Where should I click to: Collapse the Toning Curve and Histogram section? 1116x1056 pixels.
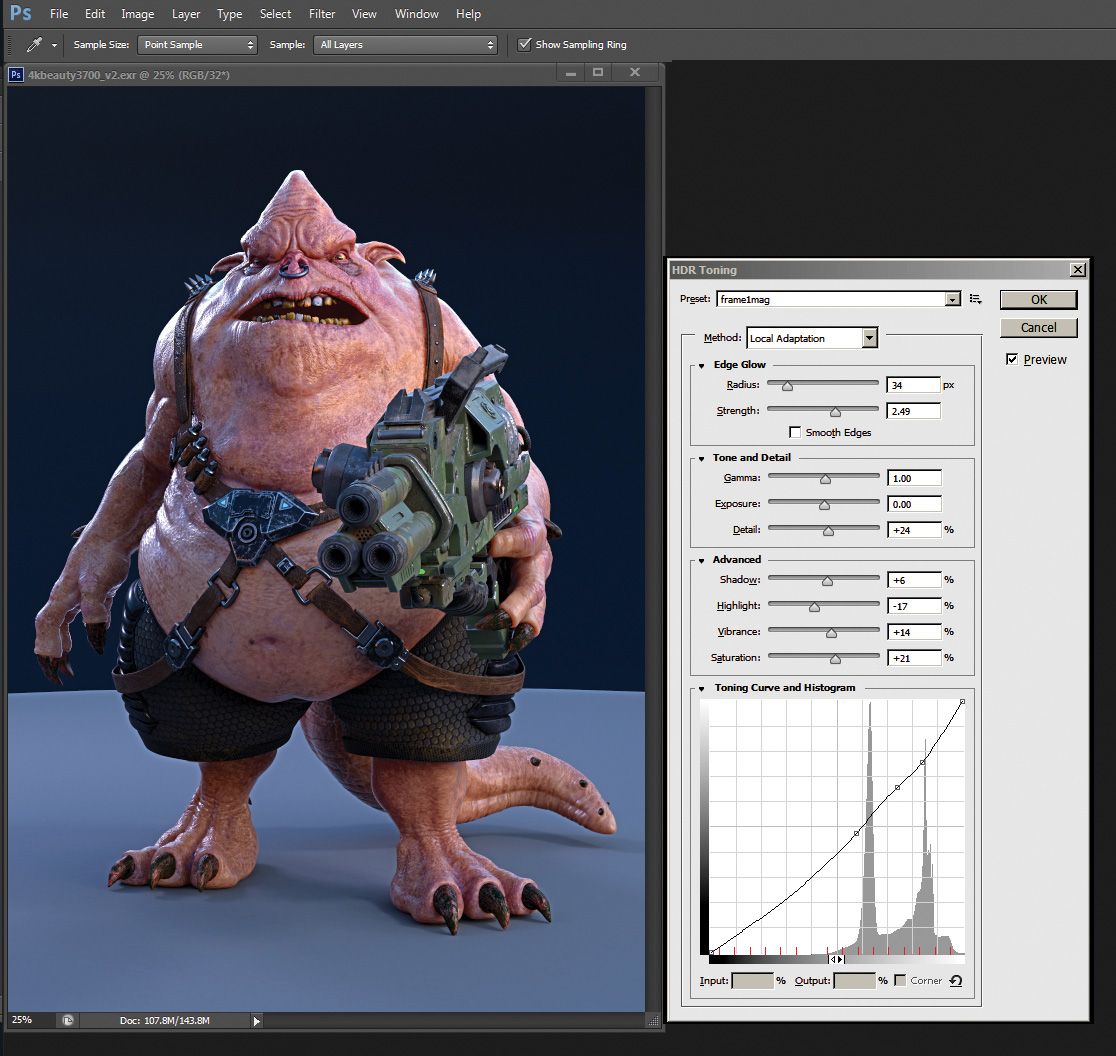click(702, 688)
